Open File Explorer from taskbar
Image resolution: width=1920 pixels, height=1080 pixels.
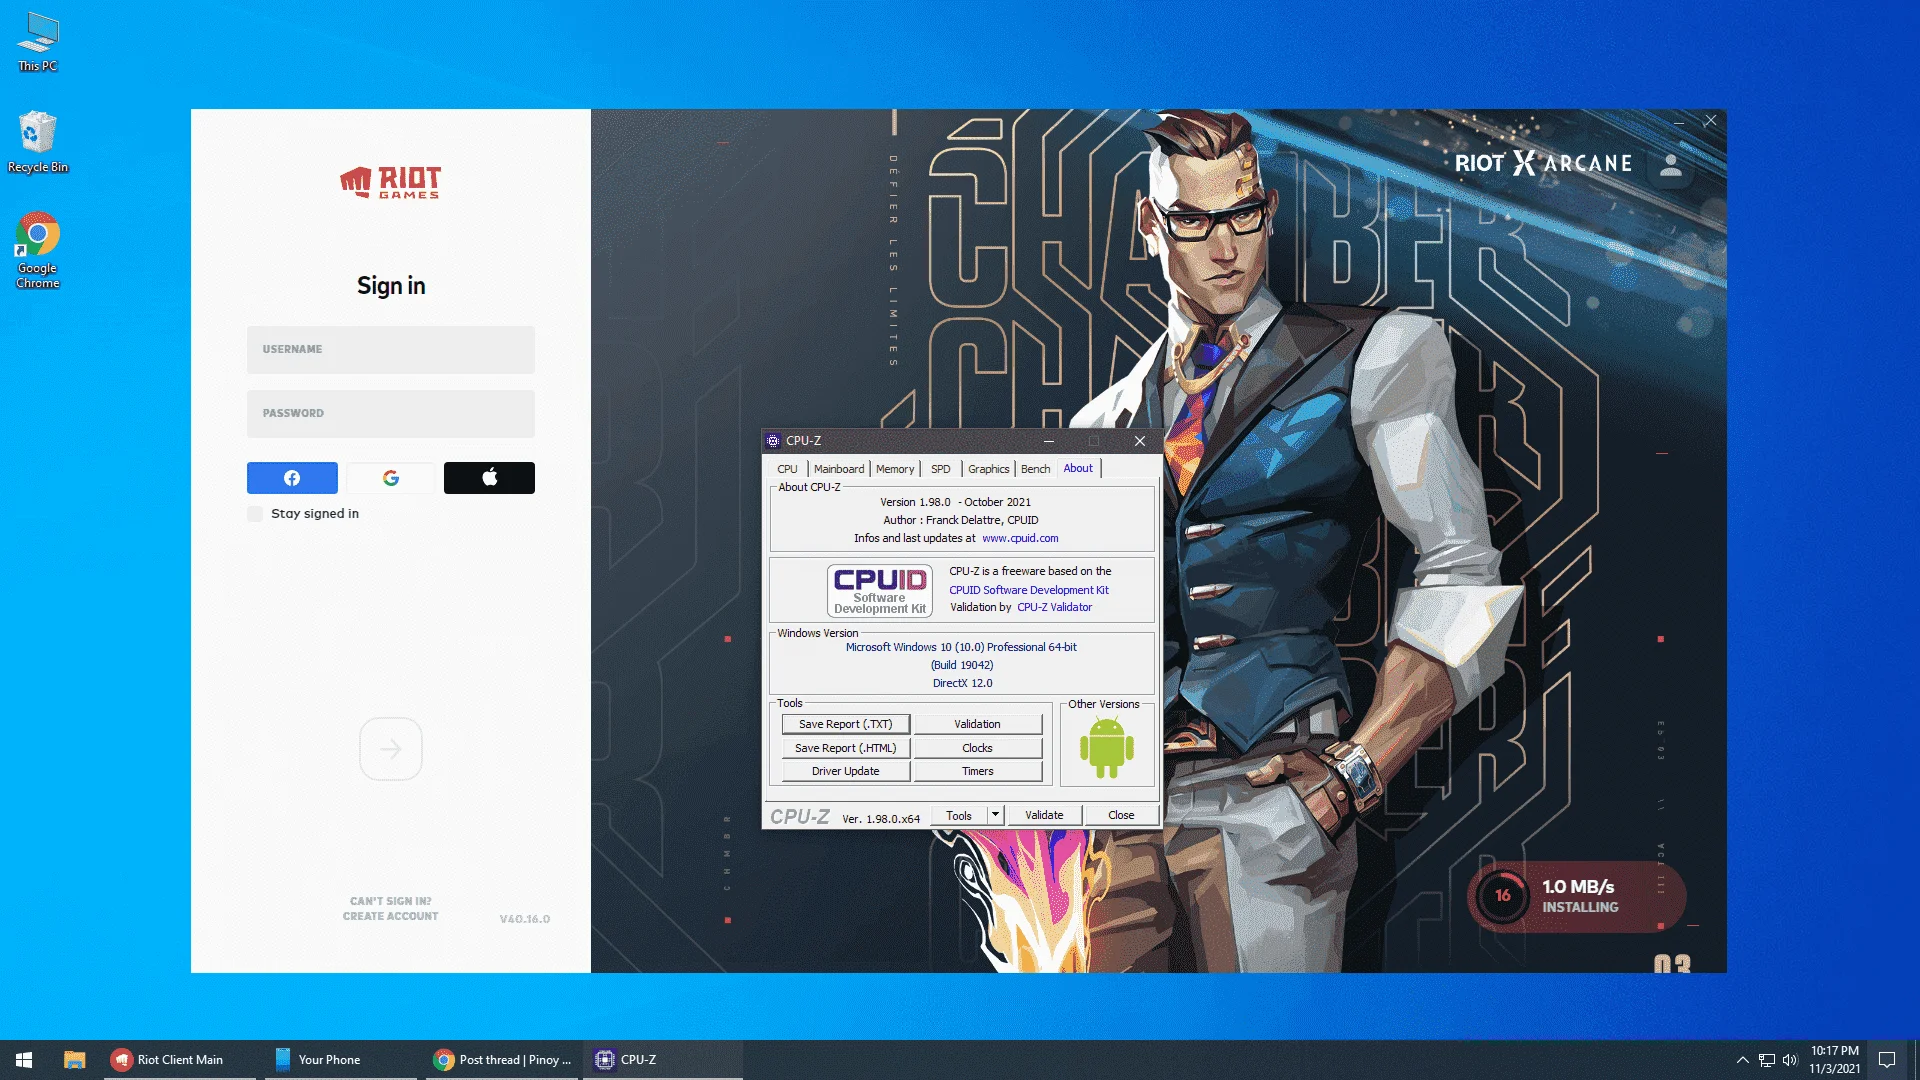pos(74,1060)
